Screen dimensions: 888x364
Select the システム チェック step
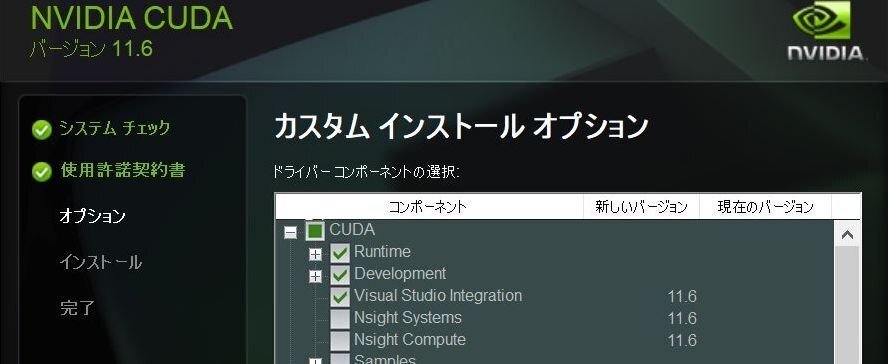(x=114, y=129)
